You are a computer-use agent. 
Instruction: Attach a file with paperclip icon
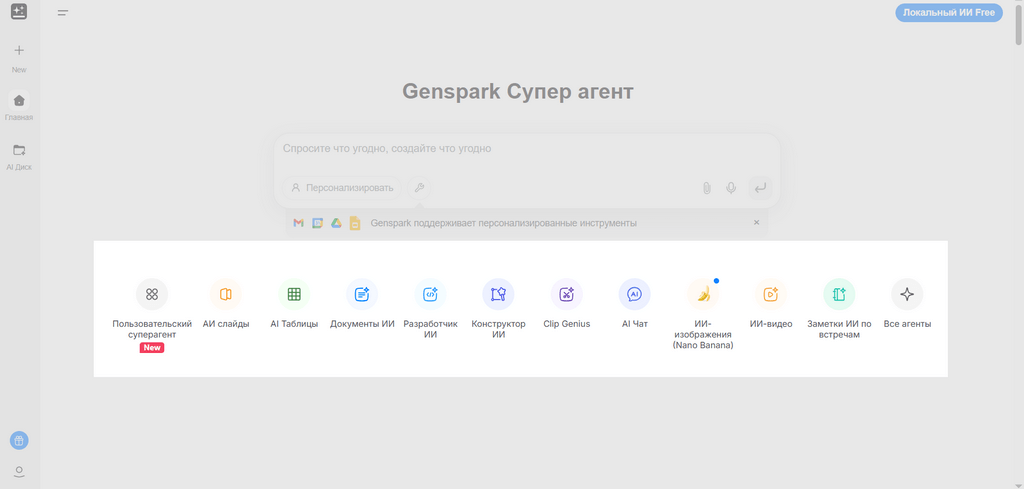point(707,188)
